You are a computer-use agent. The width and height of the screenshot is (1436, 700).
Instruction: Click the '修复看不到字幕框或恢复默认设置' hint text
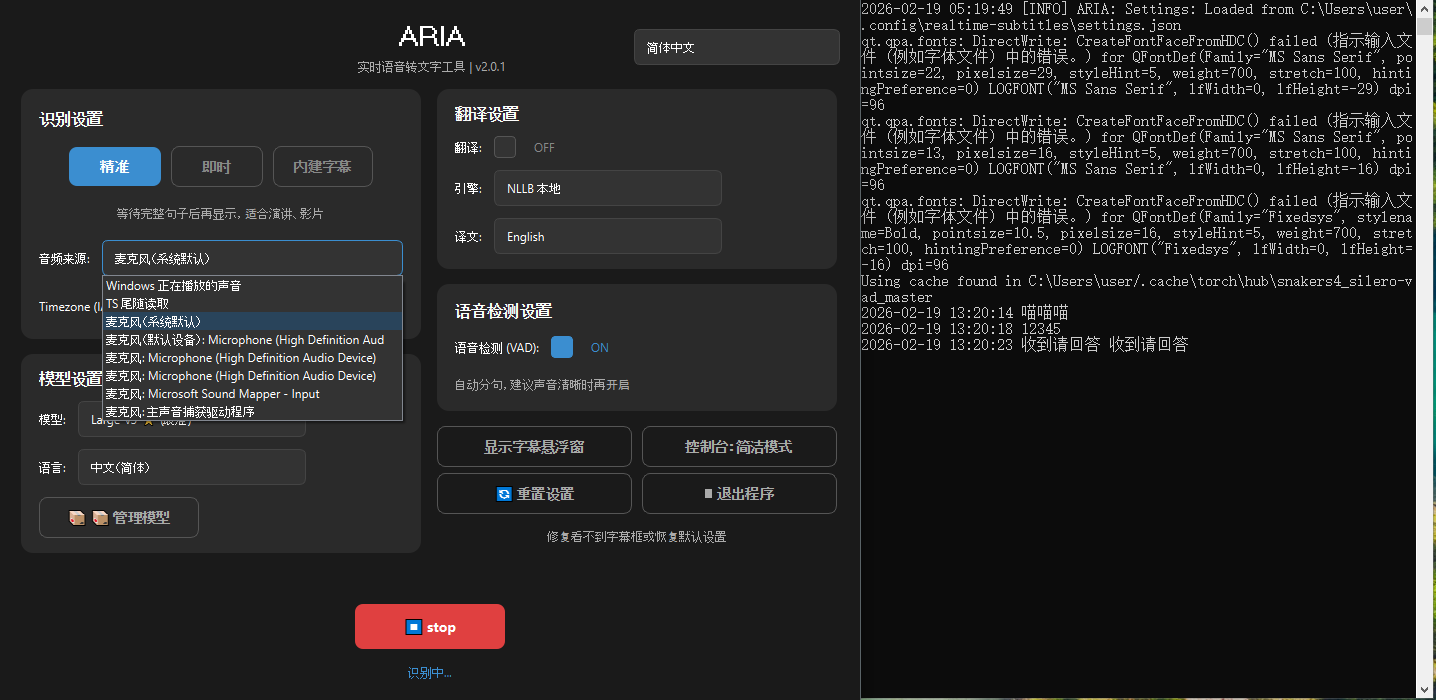[636, 537]
